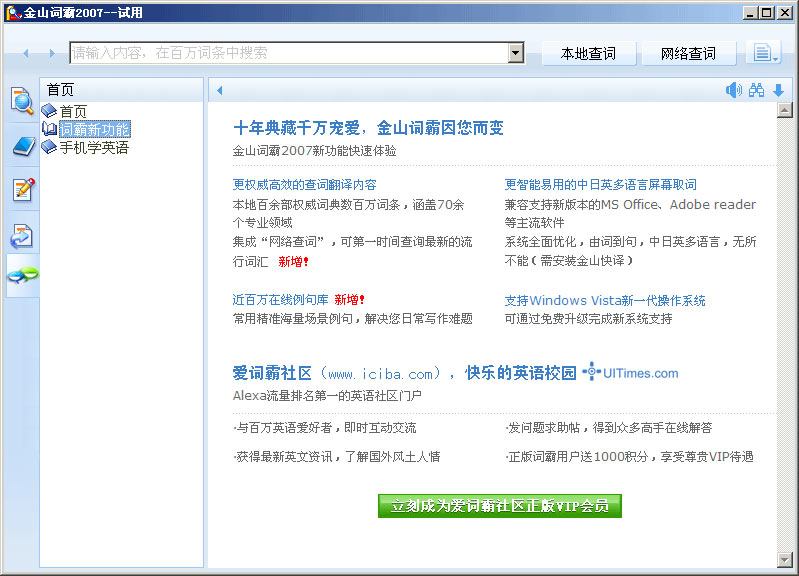The width and height of the screenshot is (799, 576).
Task: Collapse the left panel with the triangle arrow
Action: point(220,91)
